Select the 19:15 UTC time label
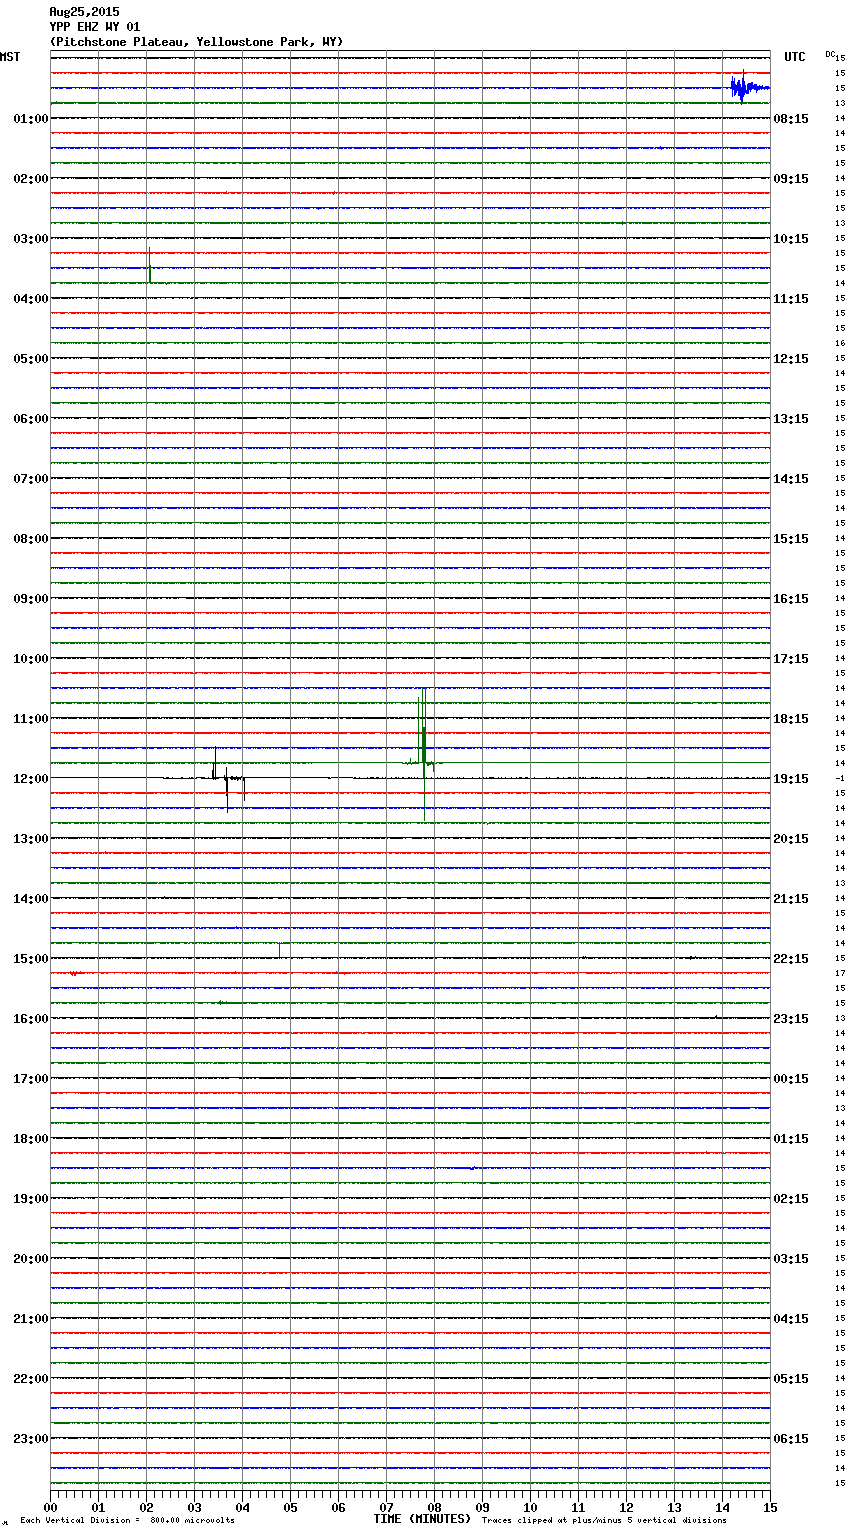Screen dimensions: 850x1534 pyautogui.click(x=791, y=779)
